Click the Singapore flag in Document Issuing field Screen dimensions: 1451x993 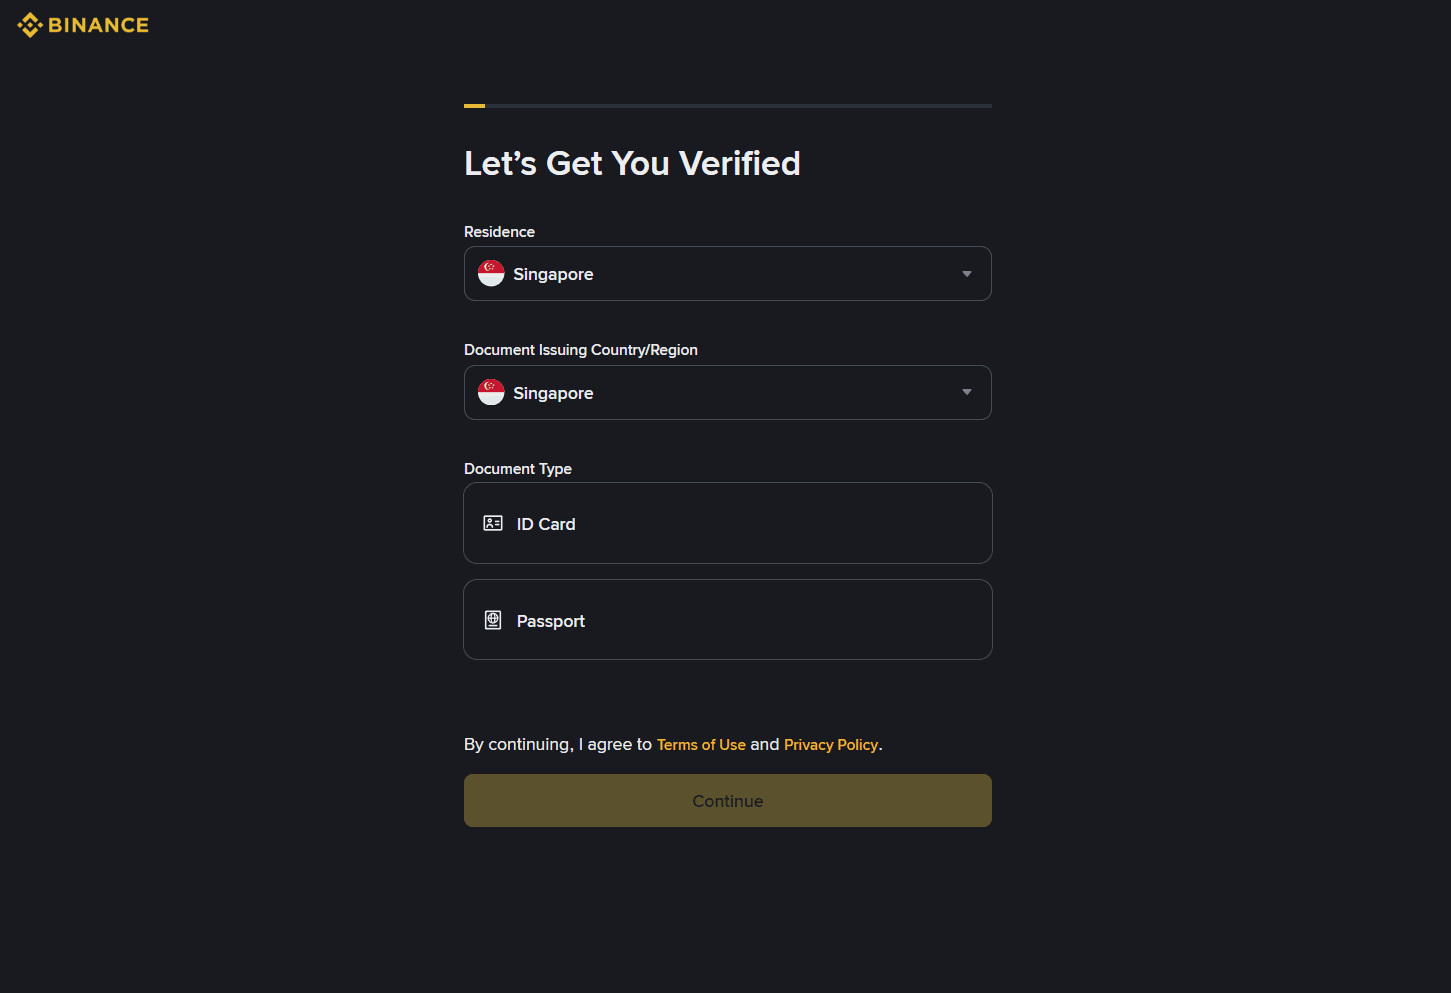point(491,392)
